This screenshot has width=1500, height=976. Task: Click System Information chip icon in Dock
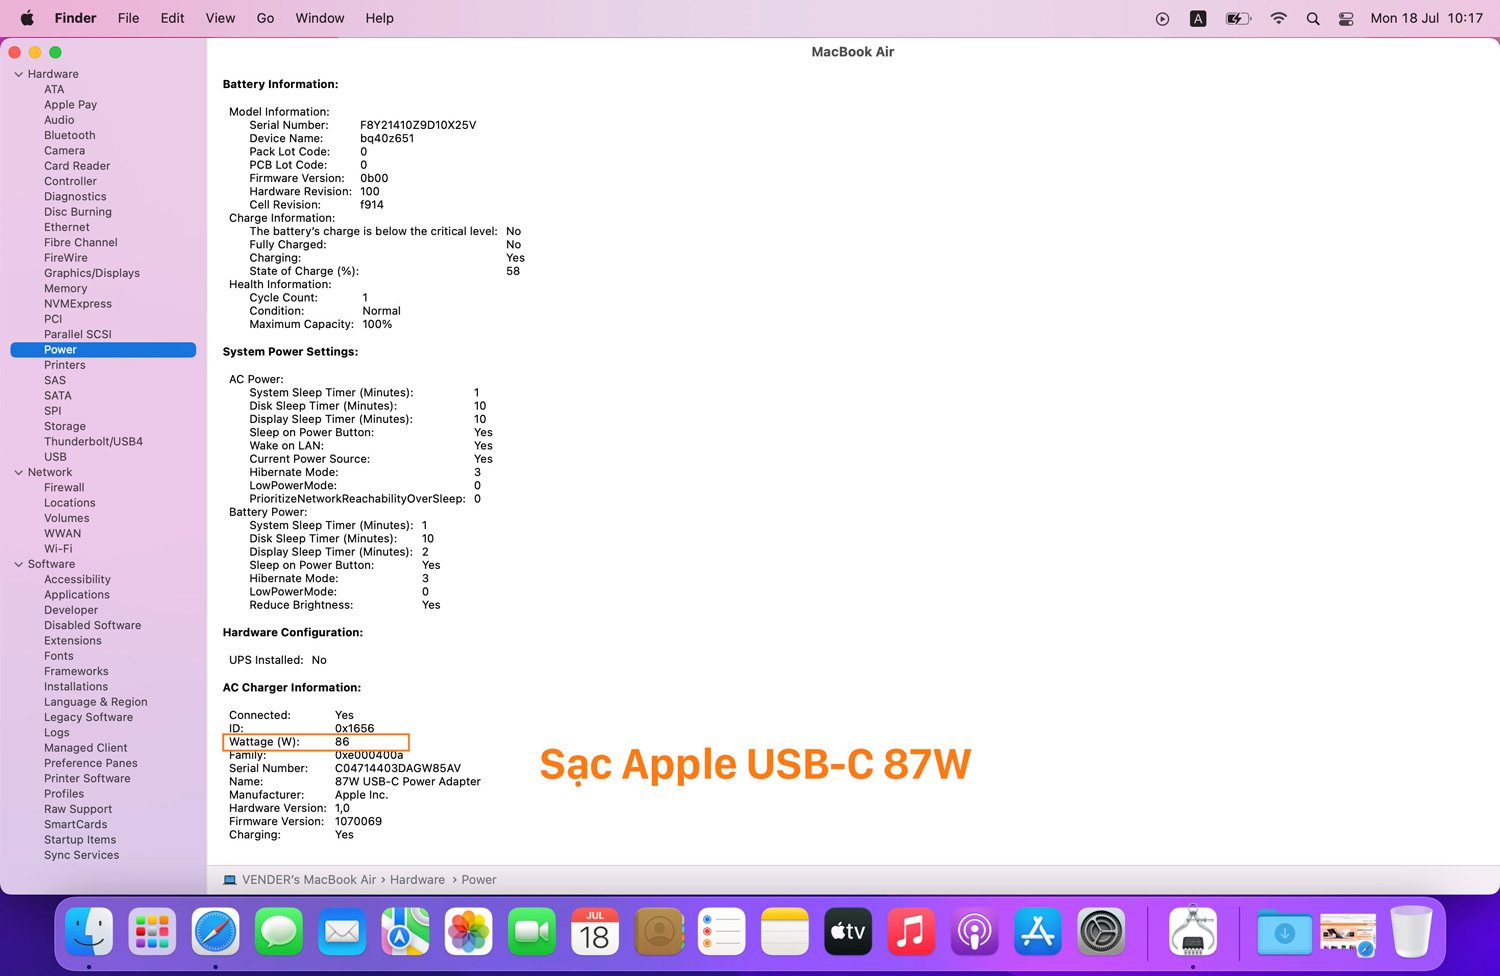point(1193,932)
